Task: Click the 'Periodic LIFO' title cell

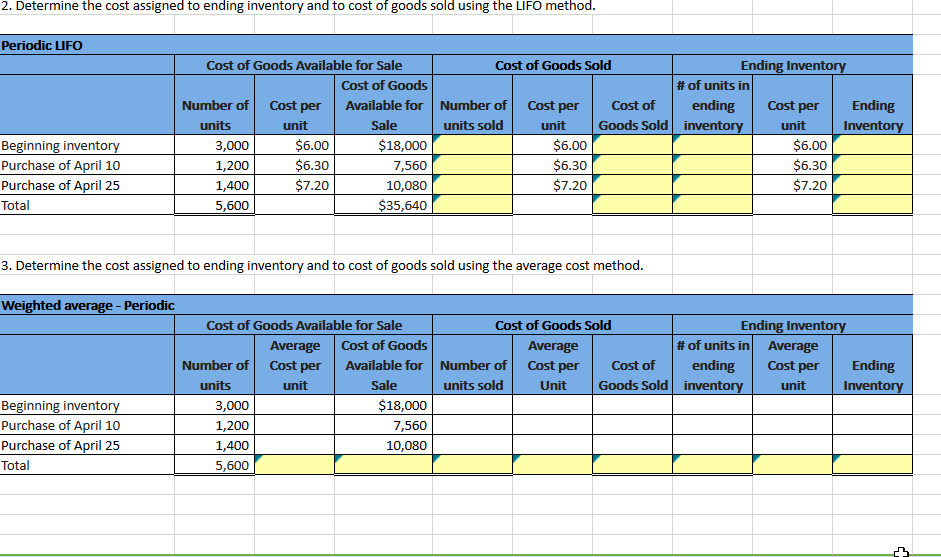Action: pyautogui.click(x=456, y=45)
